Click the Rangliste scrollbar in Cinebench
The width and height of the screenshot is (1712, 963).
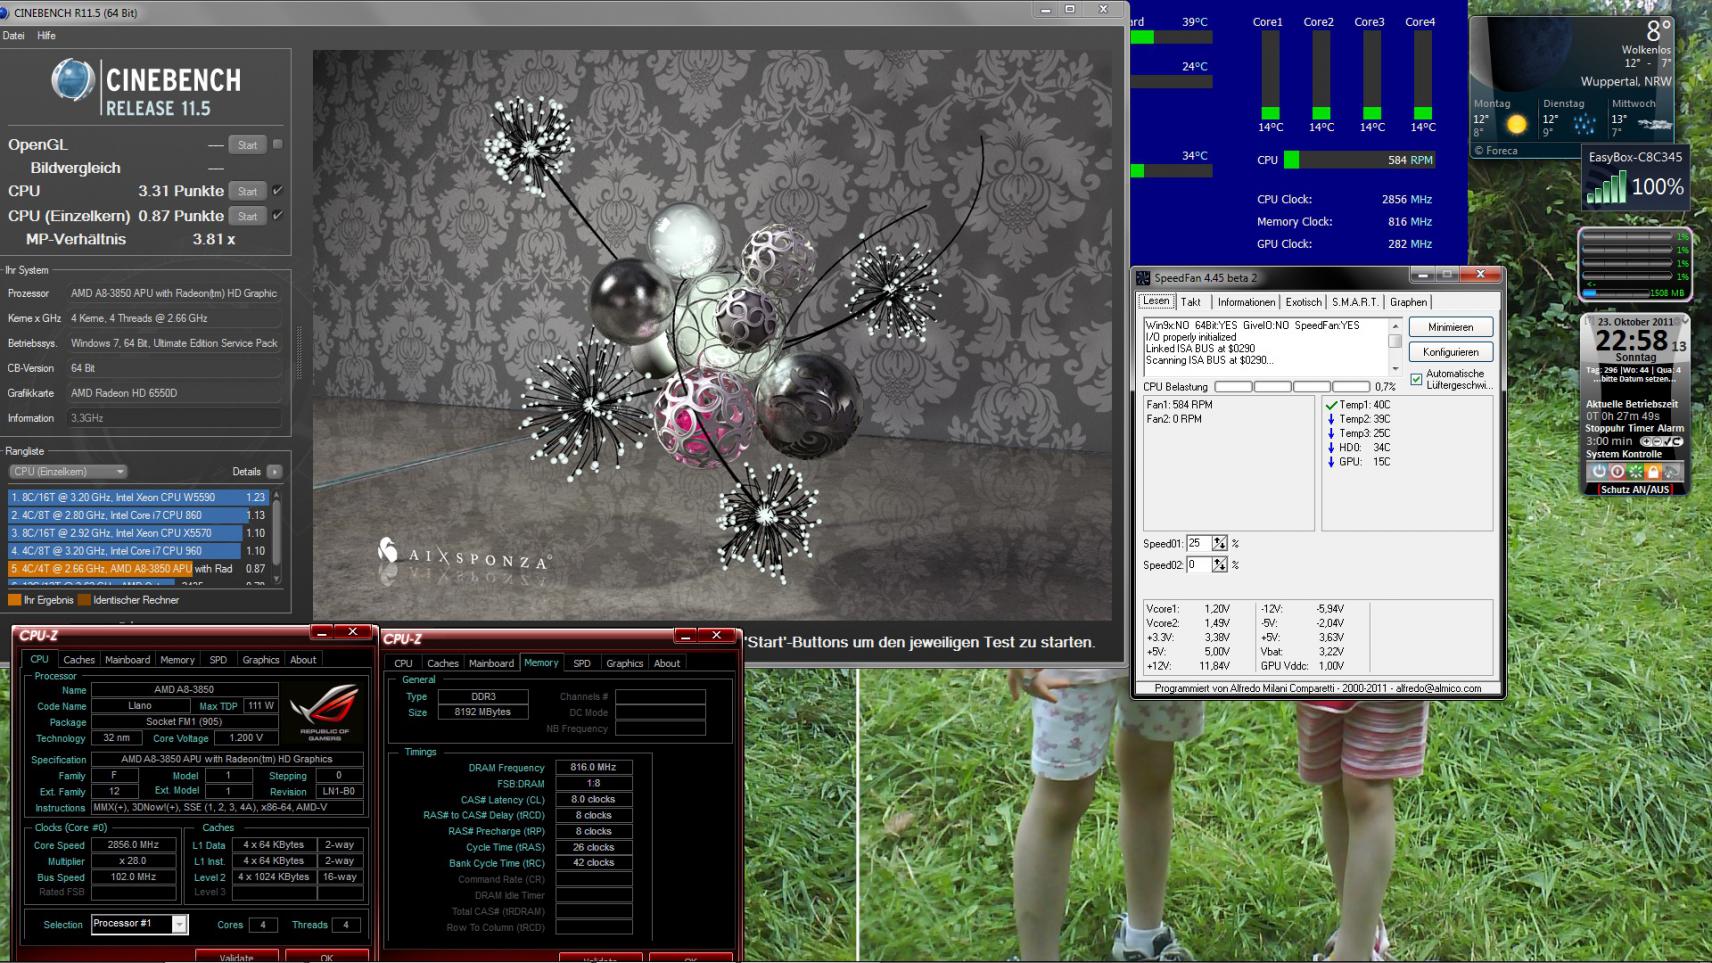(x=277, y=536)
